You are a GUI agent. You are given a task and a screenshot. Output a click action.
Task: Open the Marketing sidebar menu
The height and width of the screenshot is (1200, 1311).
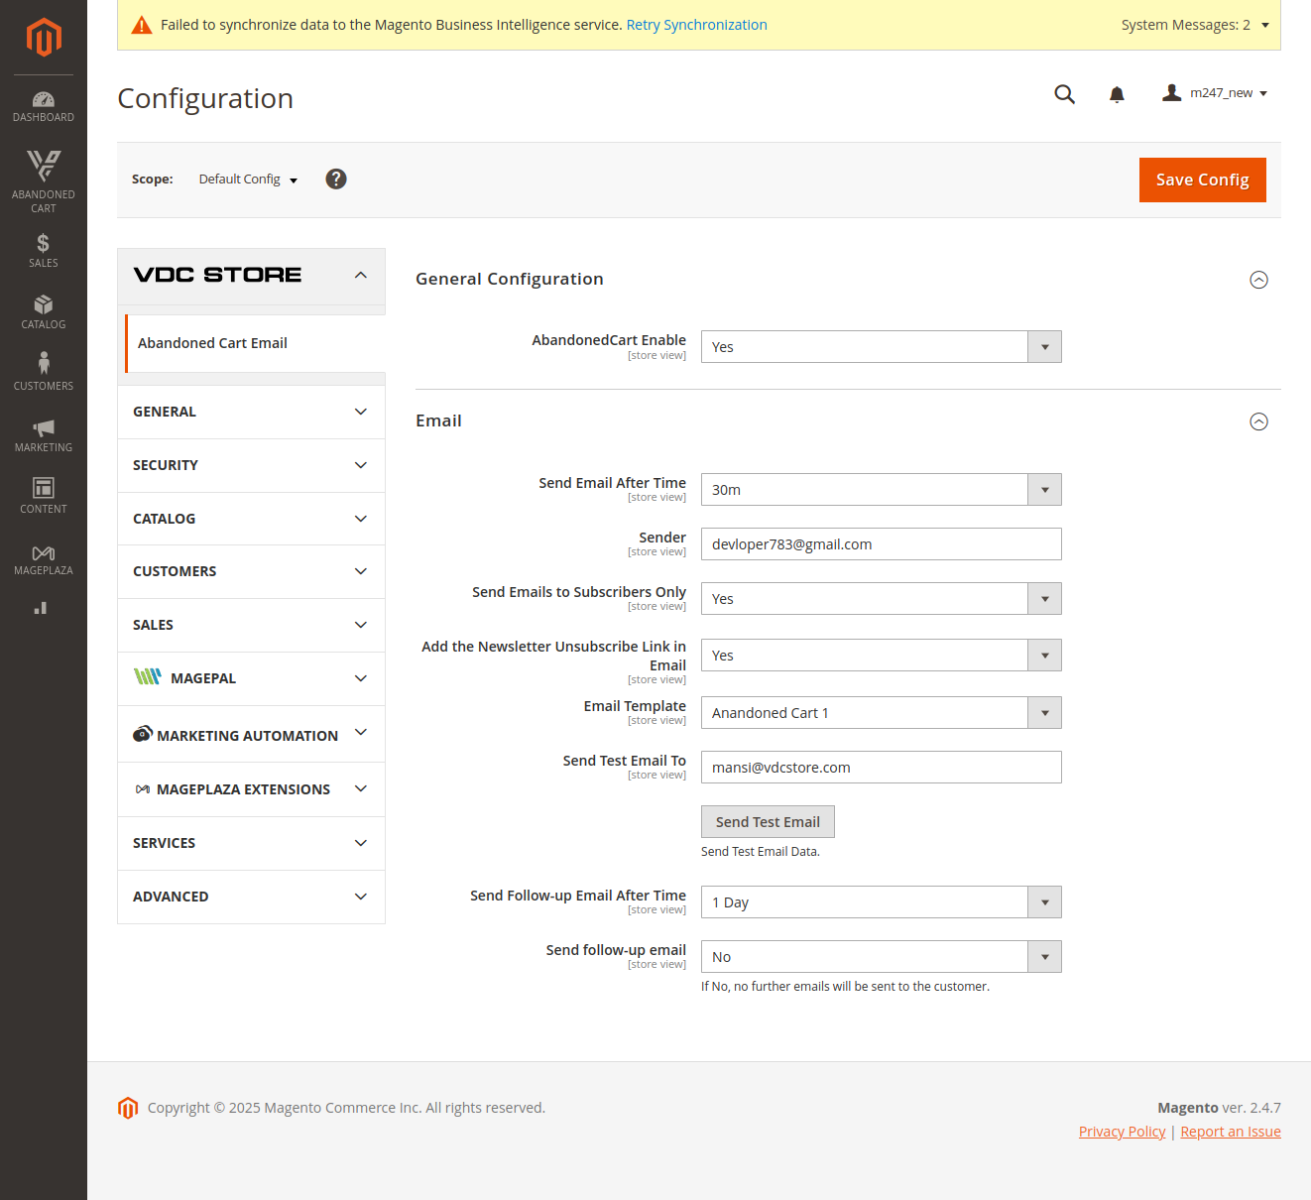tap(43, 434)
